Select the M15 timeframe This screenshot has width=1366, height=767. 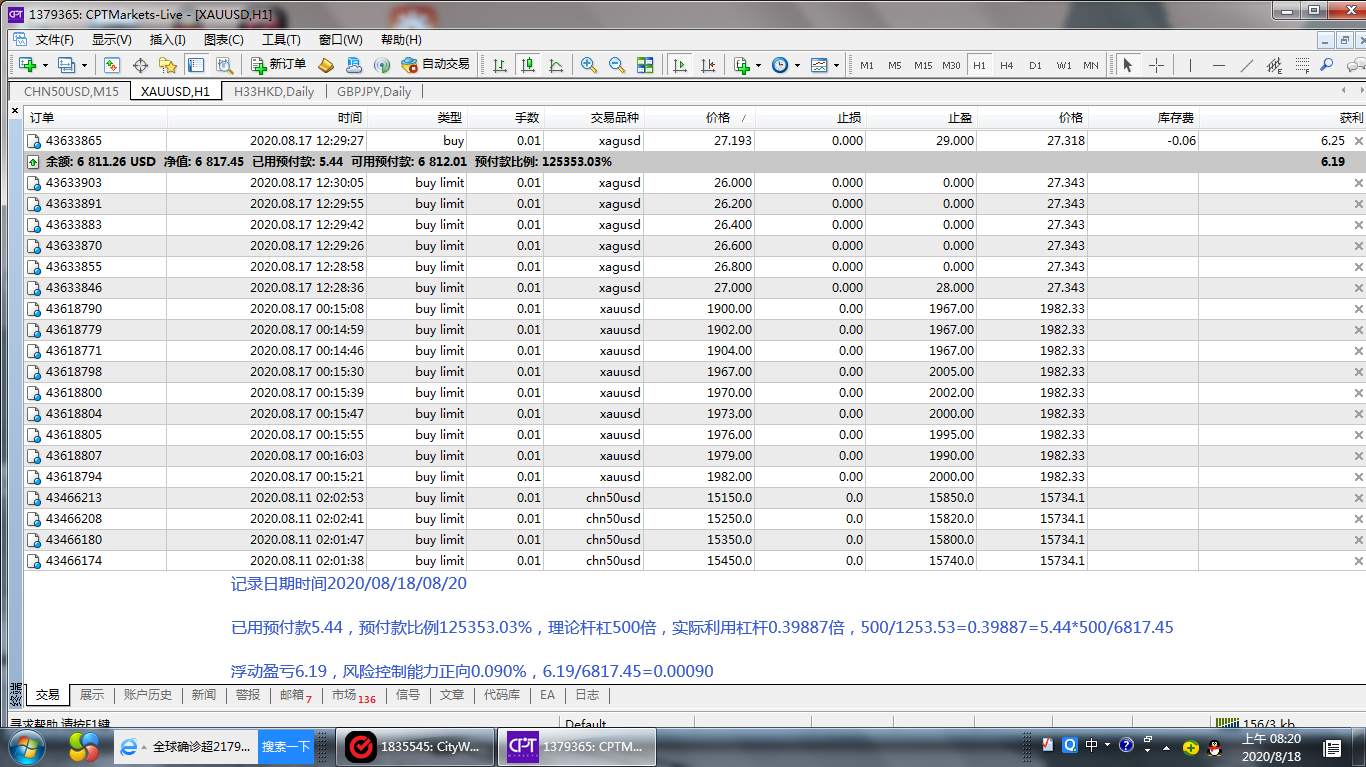(x=923, y=65)
